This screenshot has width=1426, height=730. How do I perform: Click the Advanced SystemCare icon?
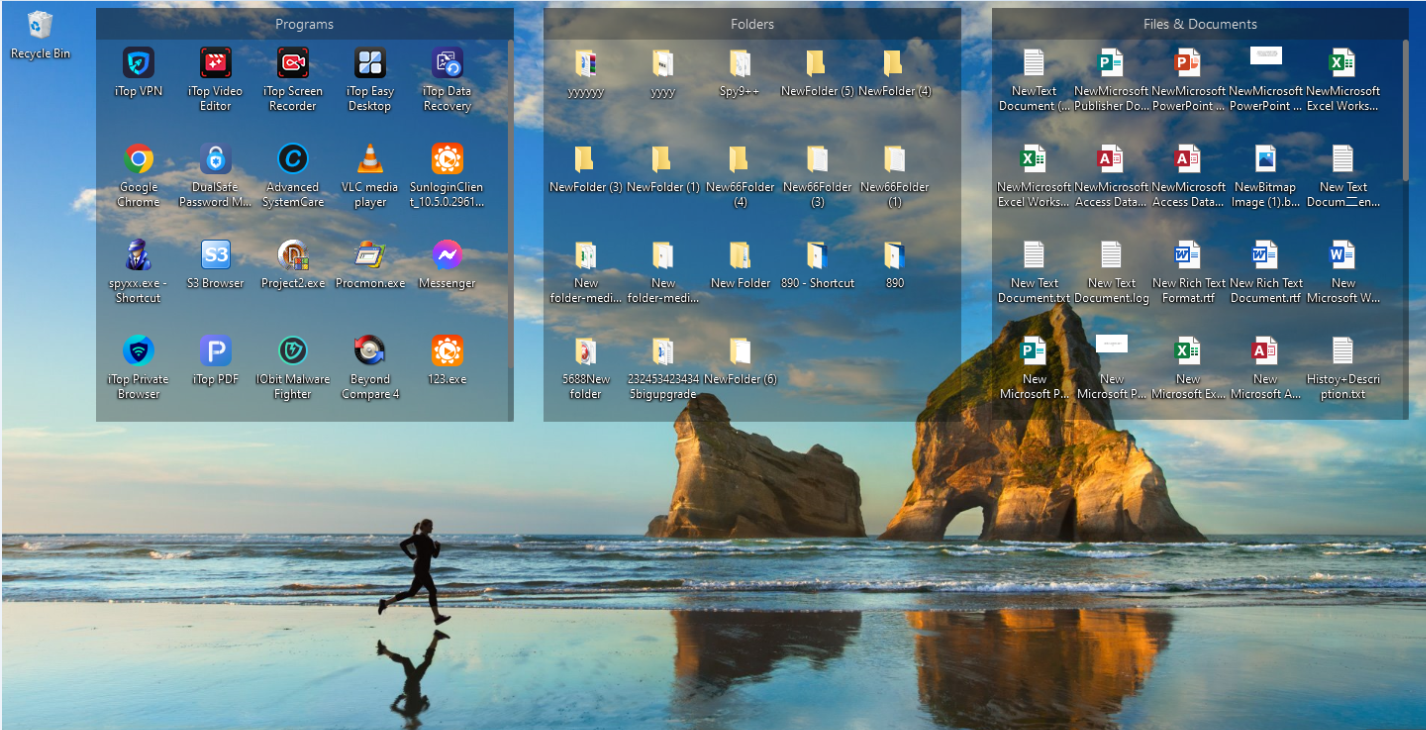[292, 160]
